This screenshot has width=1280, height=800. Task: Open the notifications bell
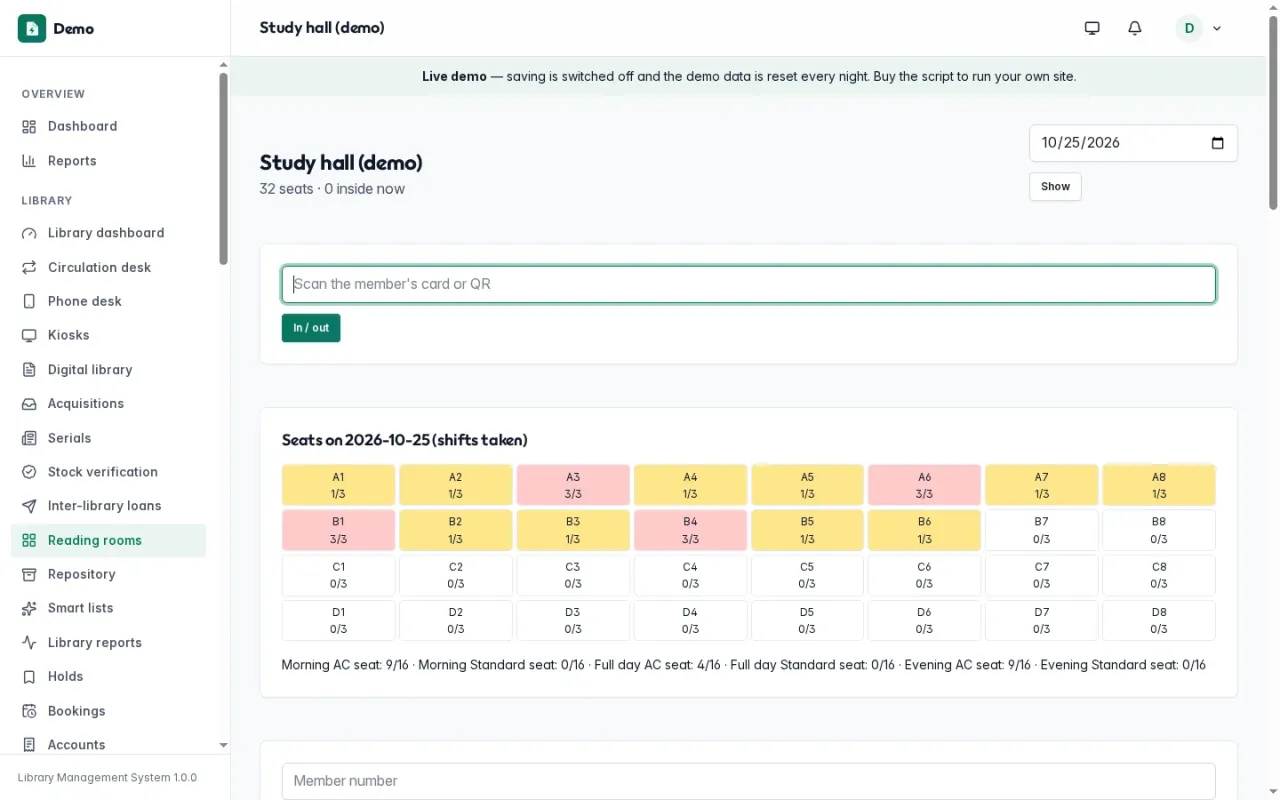[1135, 28]
